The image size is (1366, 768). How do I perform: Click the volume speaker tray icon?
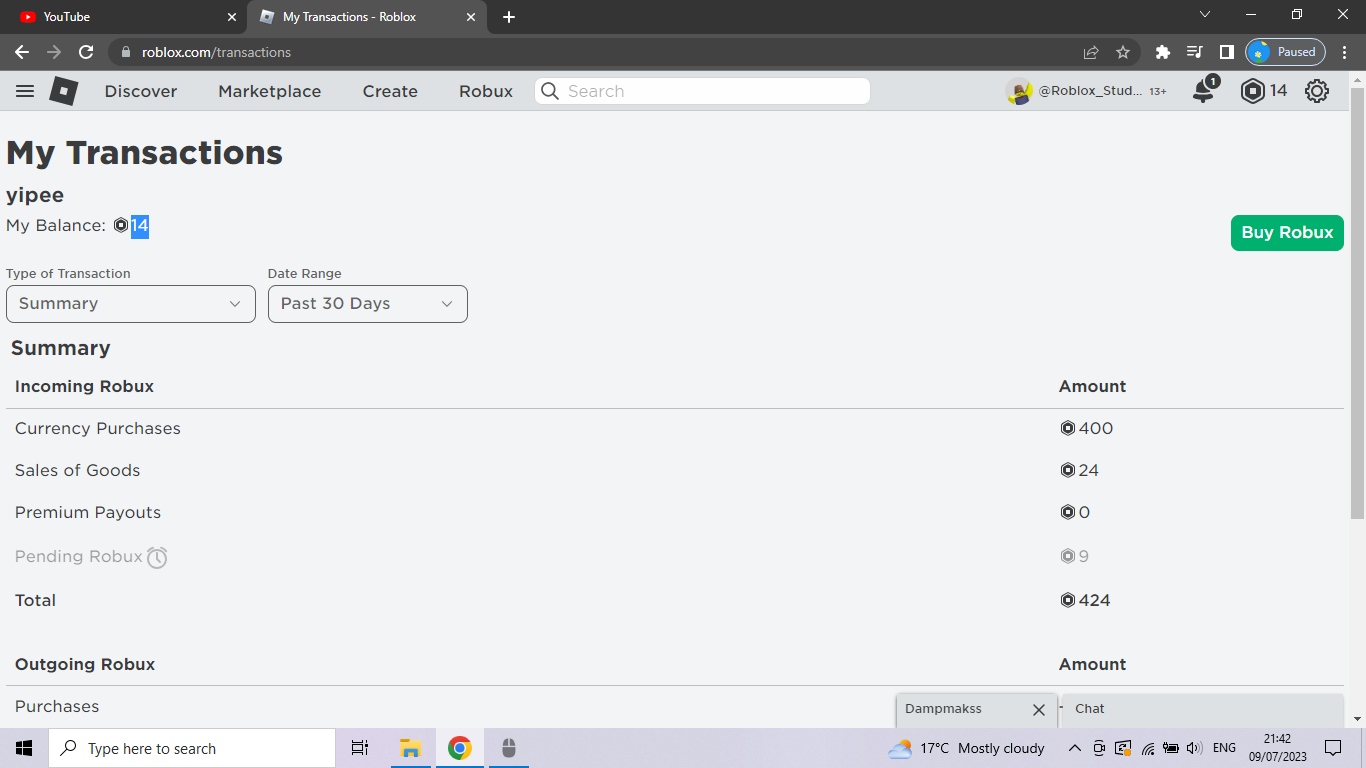[1194, 748]
